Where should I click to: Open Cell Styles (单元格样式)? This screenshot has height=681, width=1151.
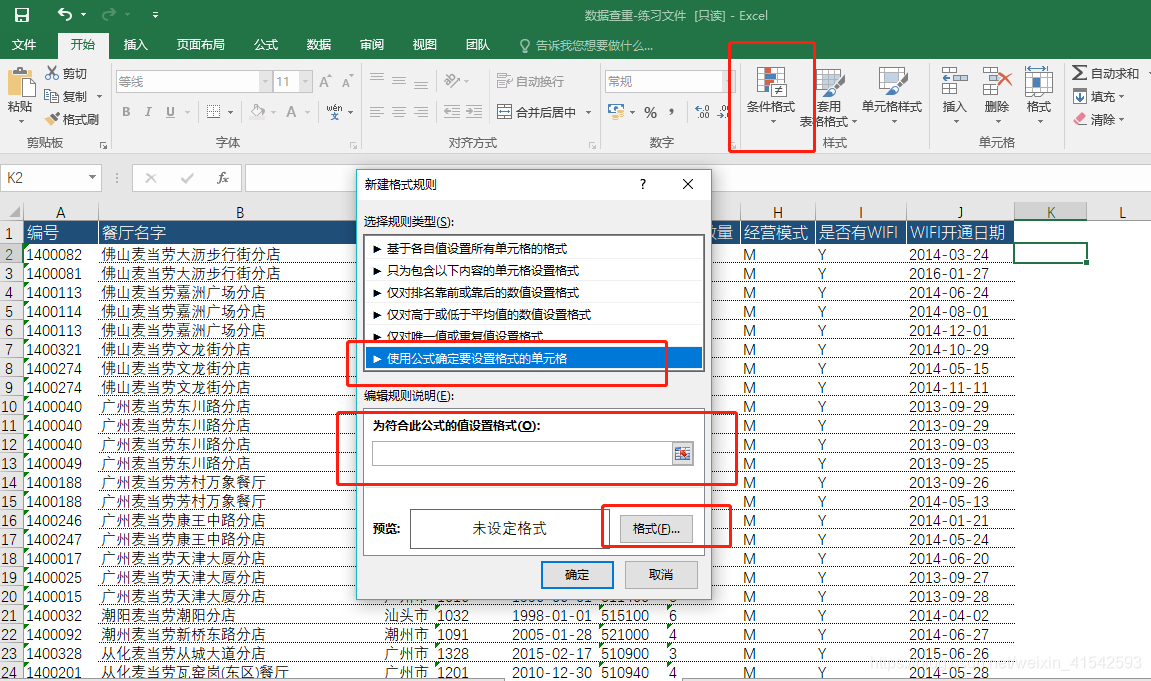[892, 94]
